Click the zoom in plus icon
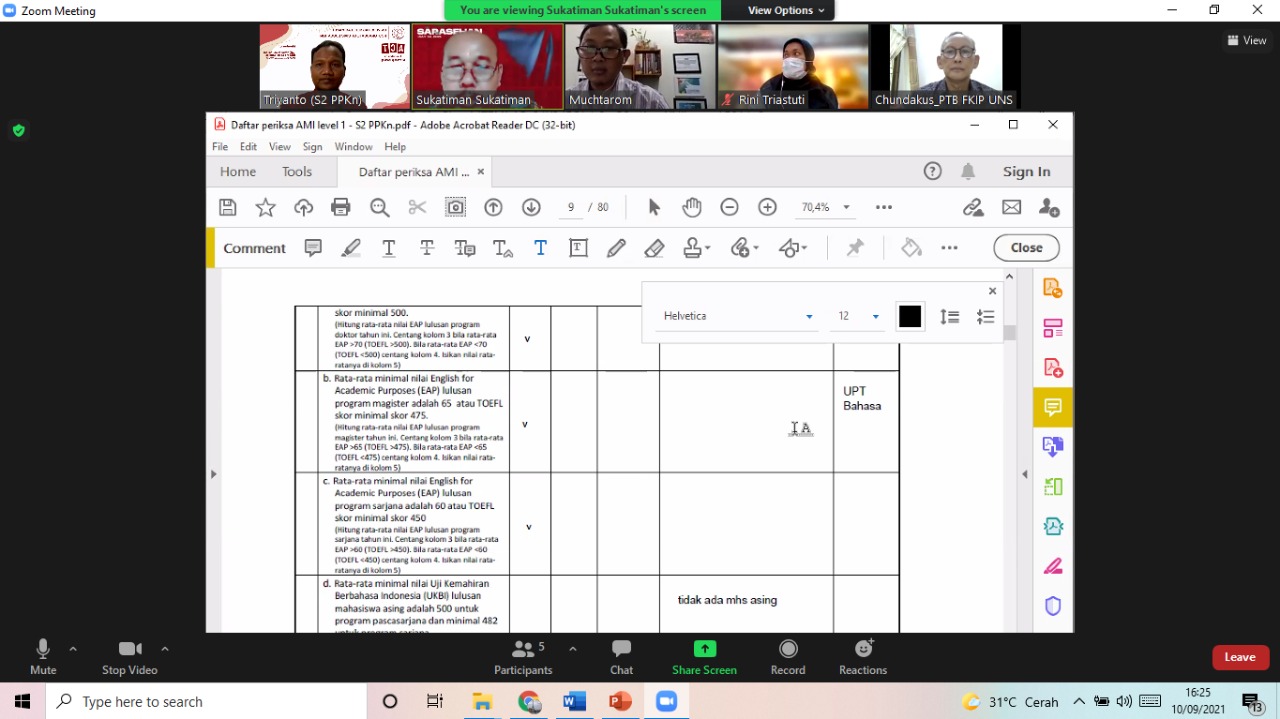Image resolution: width=1280 pixels, height=719 pixels. (x=767, y=207)
